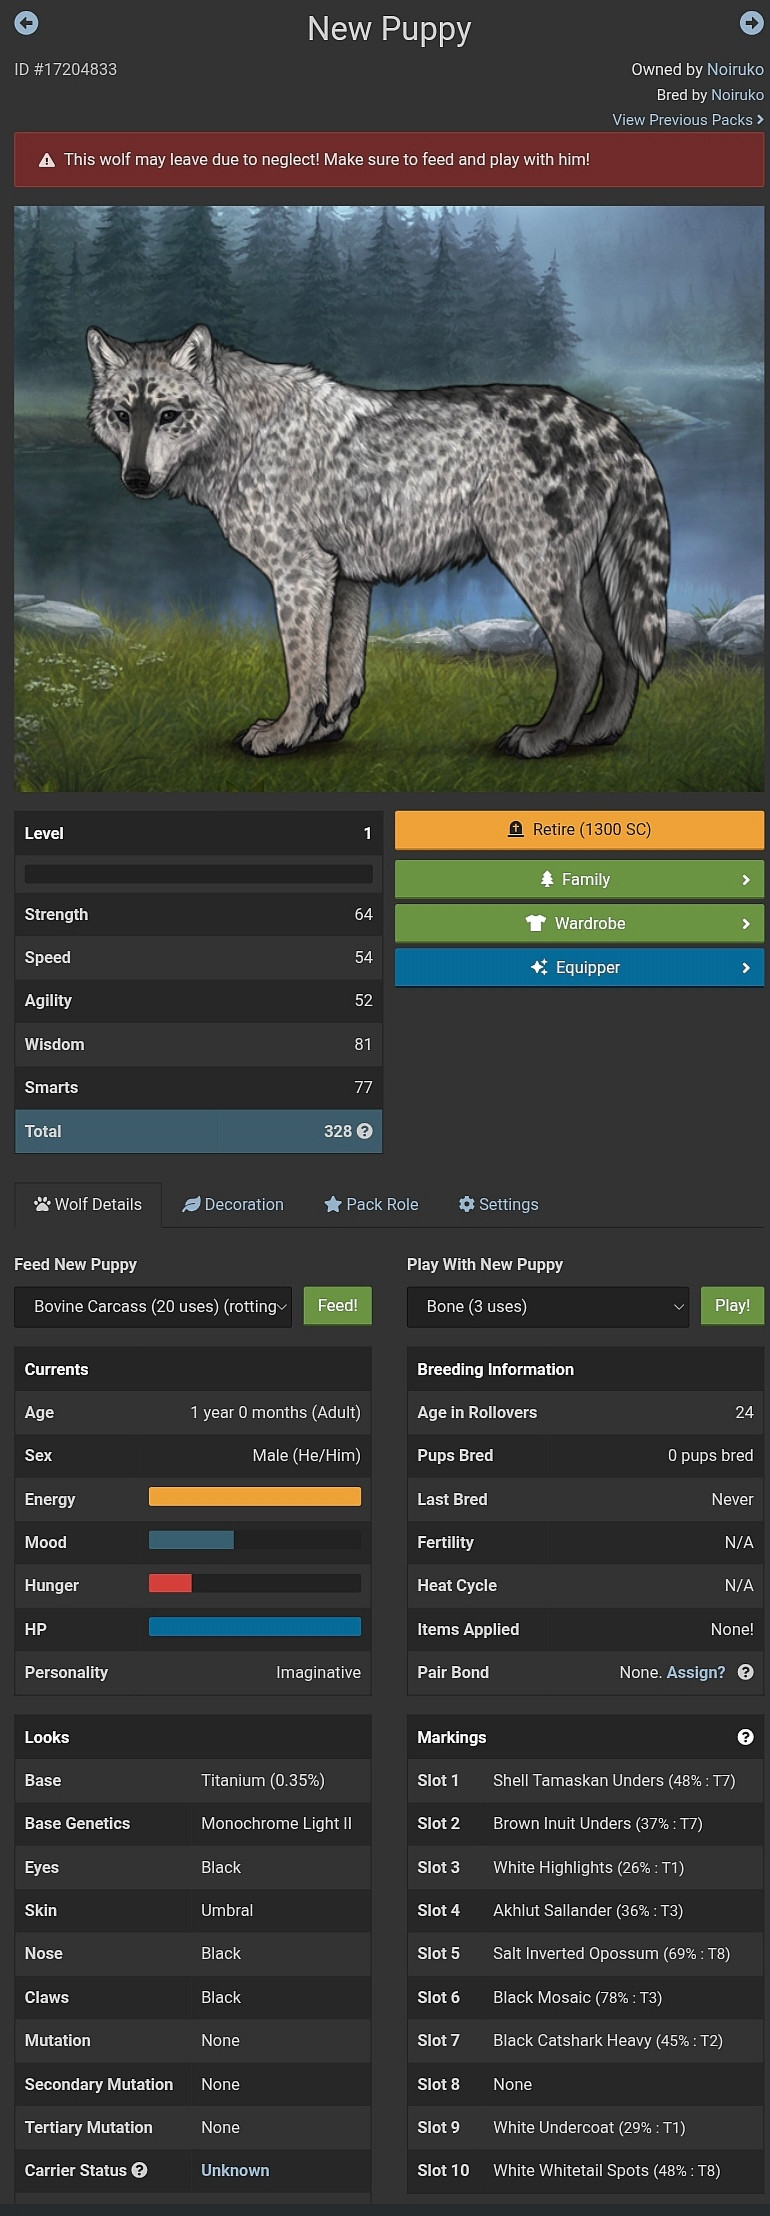This screenshot has width=770, height=2216.
Task: Open the Equipper page button
Action: pos(579,968)
